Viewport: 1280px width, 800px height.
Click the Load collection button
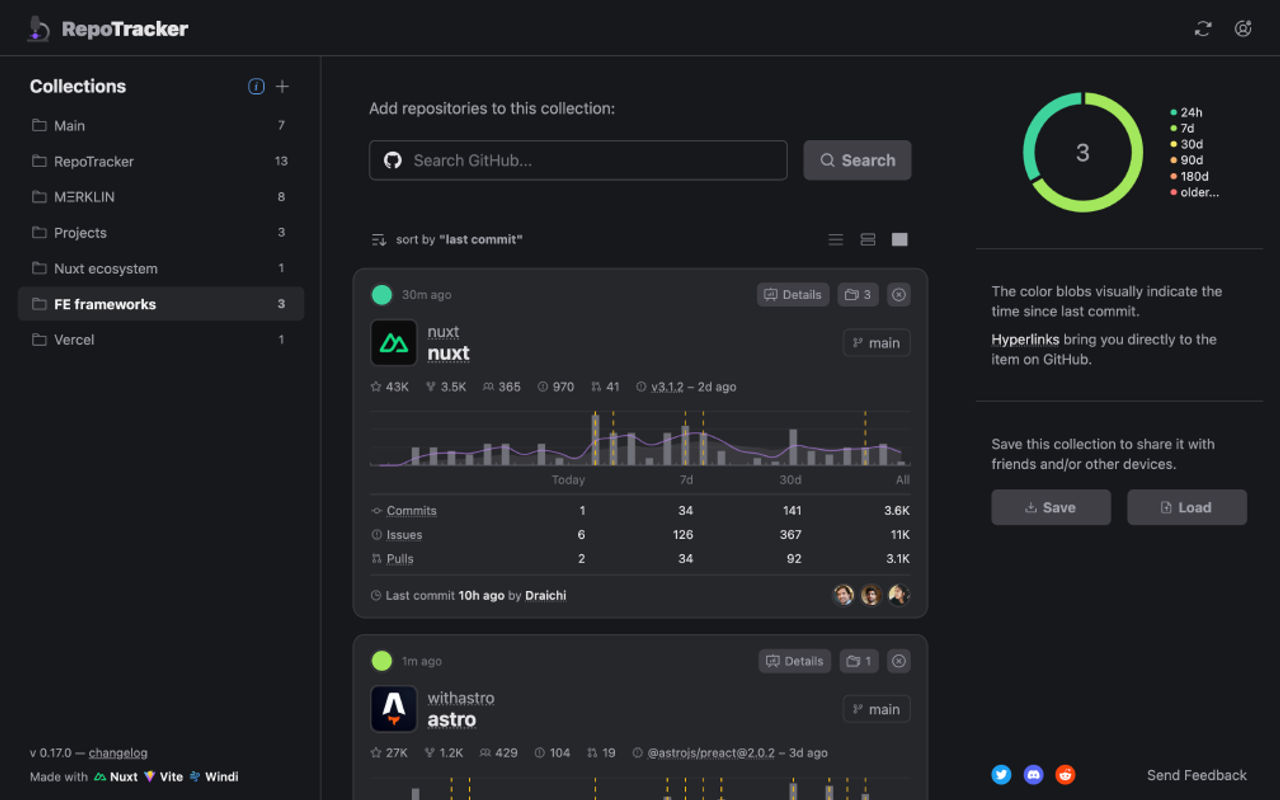[x=1187, y=507]
